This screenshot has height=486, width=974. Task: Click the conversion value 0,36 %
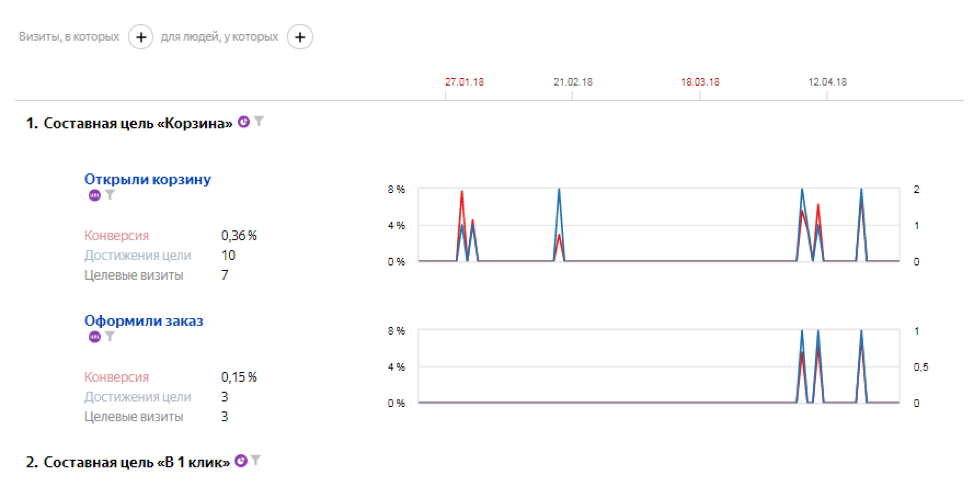(239, 236)
